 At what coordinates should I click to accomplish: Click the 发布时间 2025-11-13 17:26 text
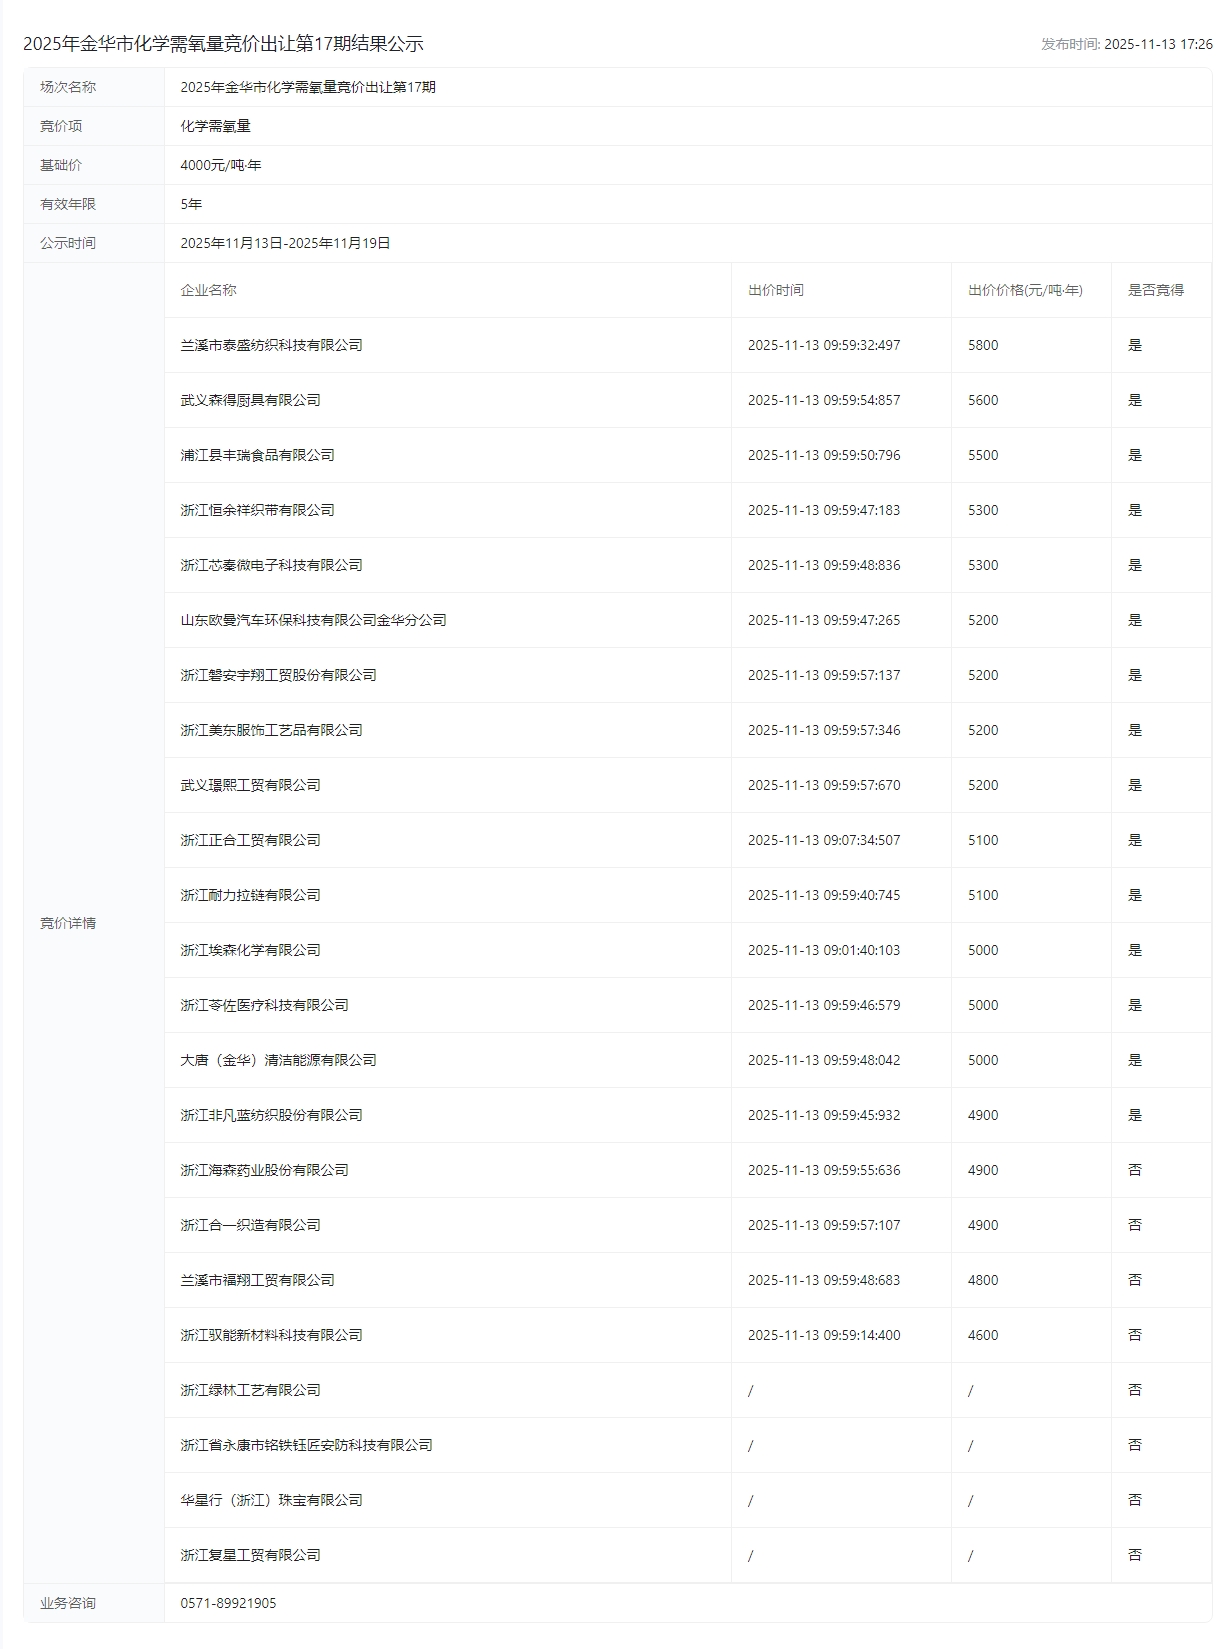tap(1126, 44)
